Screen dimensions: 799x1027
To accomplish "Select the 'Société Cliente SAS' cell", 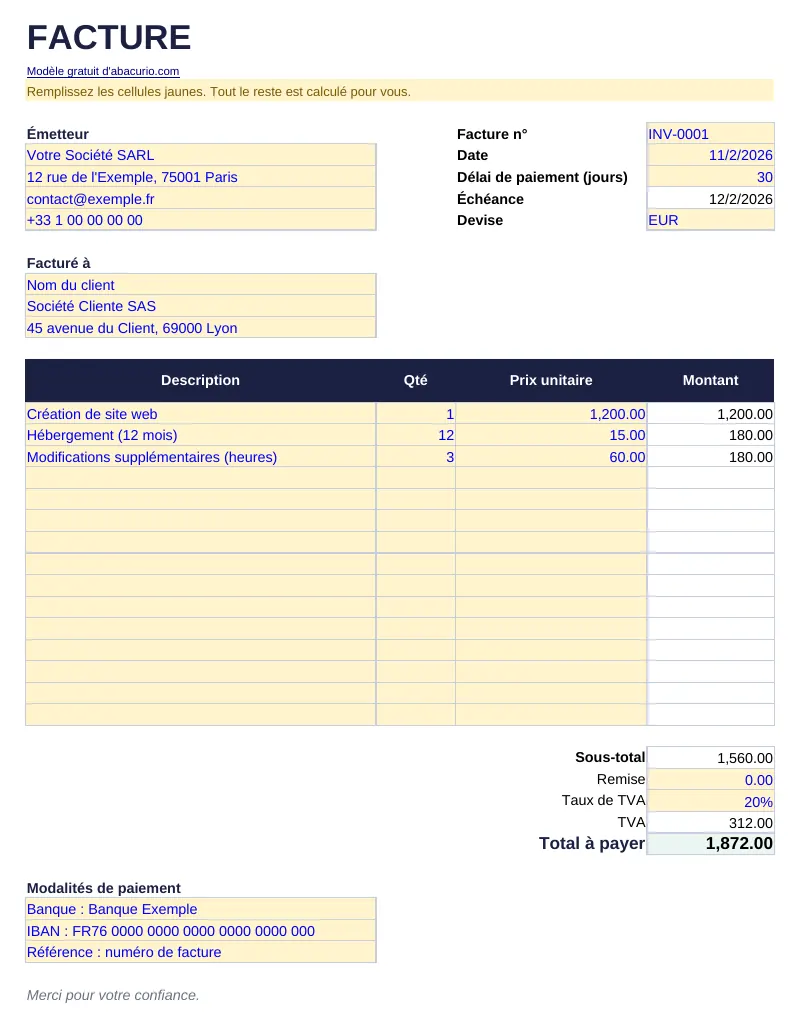I will 200,306.
